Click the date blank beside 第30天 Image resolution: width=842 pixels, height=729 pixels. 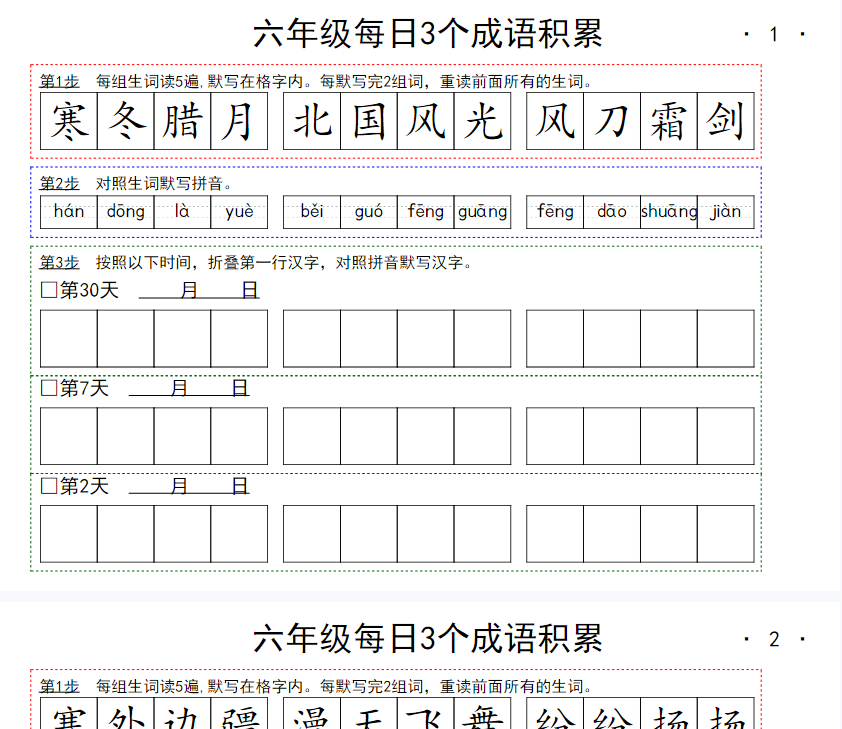[198, 291]
